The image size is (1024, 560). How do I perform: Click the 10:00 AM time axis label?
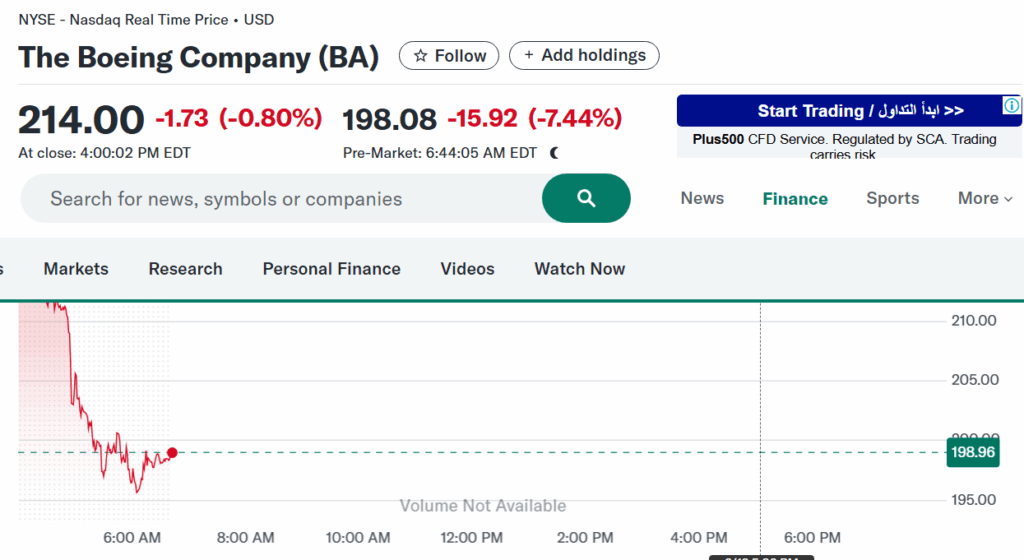[358, 538]
